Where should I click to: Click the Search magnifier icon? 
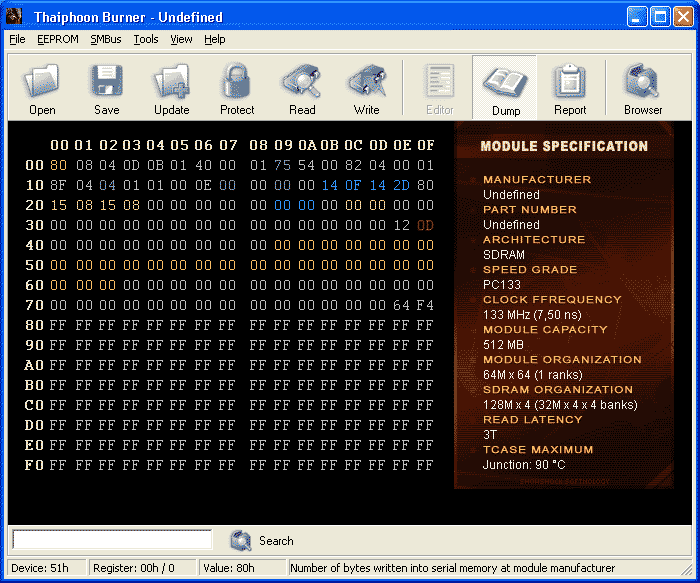241,541
